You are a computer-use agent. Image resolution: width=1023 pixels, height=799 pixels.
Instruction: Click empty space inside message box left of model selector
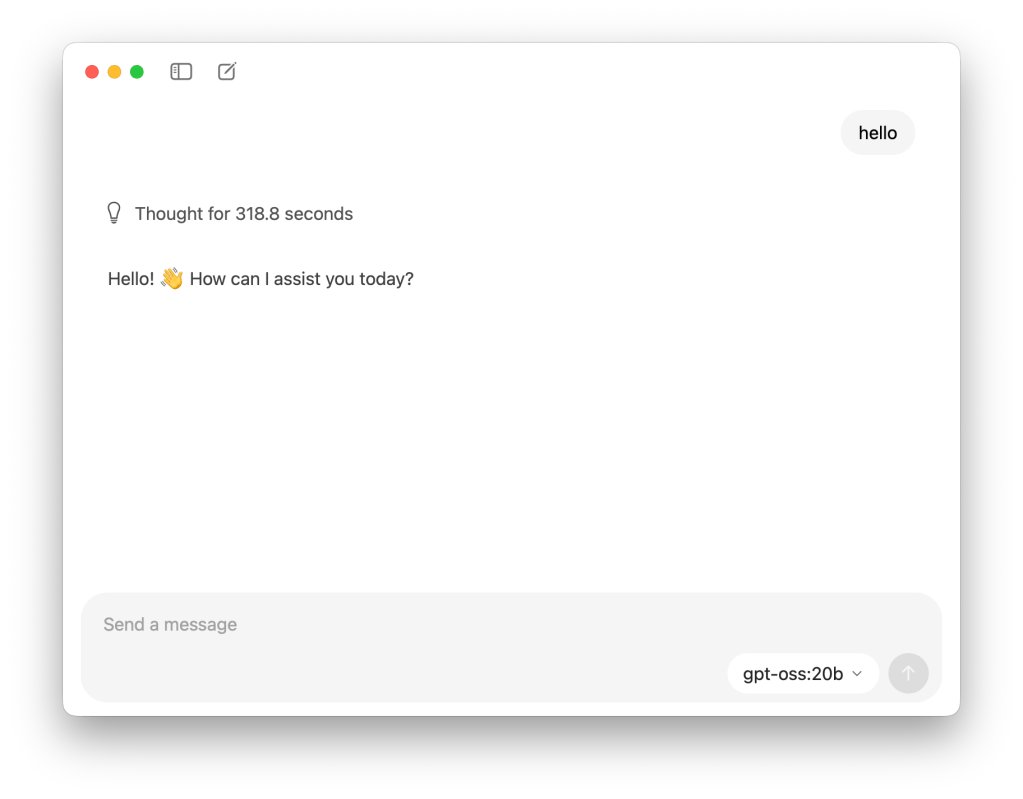(405, 673)
